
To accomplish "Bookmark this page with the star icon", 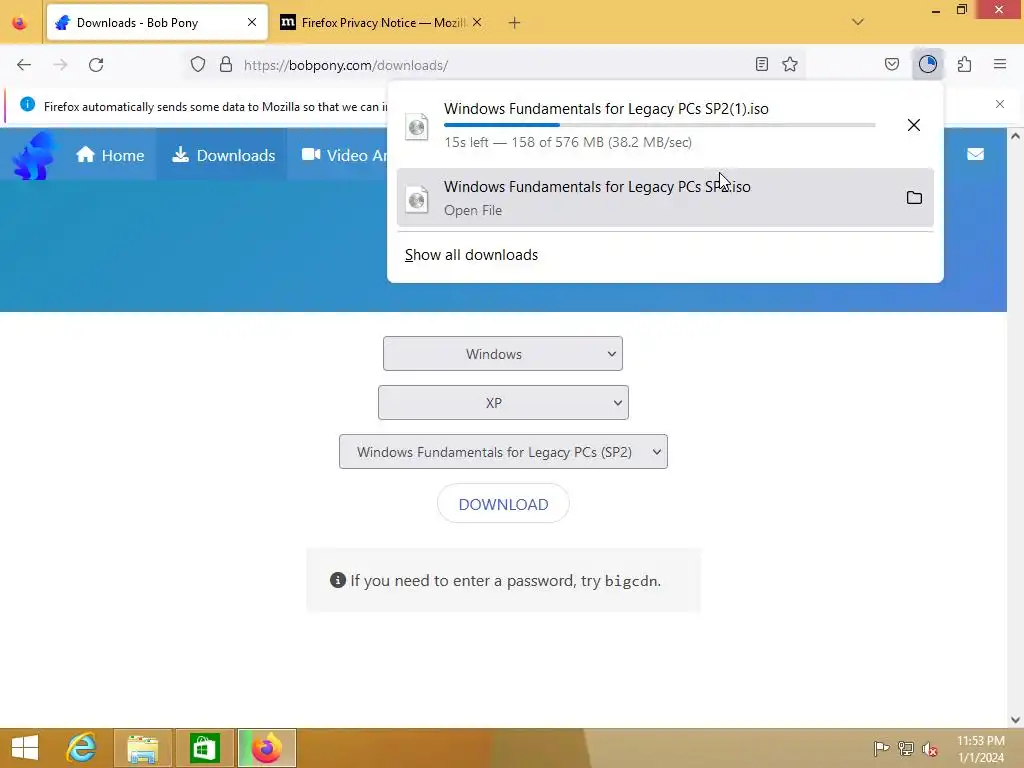I will (x=790, y=65).
